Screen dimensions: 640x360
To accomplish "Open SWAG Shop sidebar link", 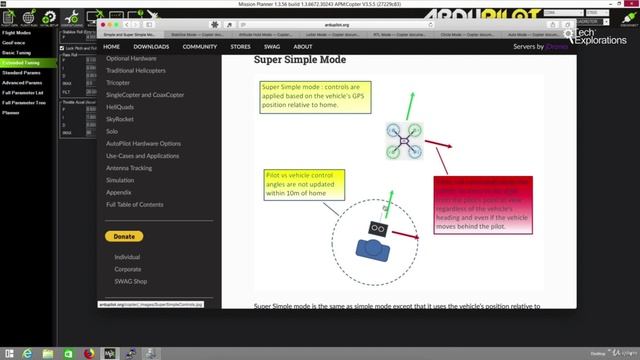I will (131, 281).
